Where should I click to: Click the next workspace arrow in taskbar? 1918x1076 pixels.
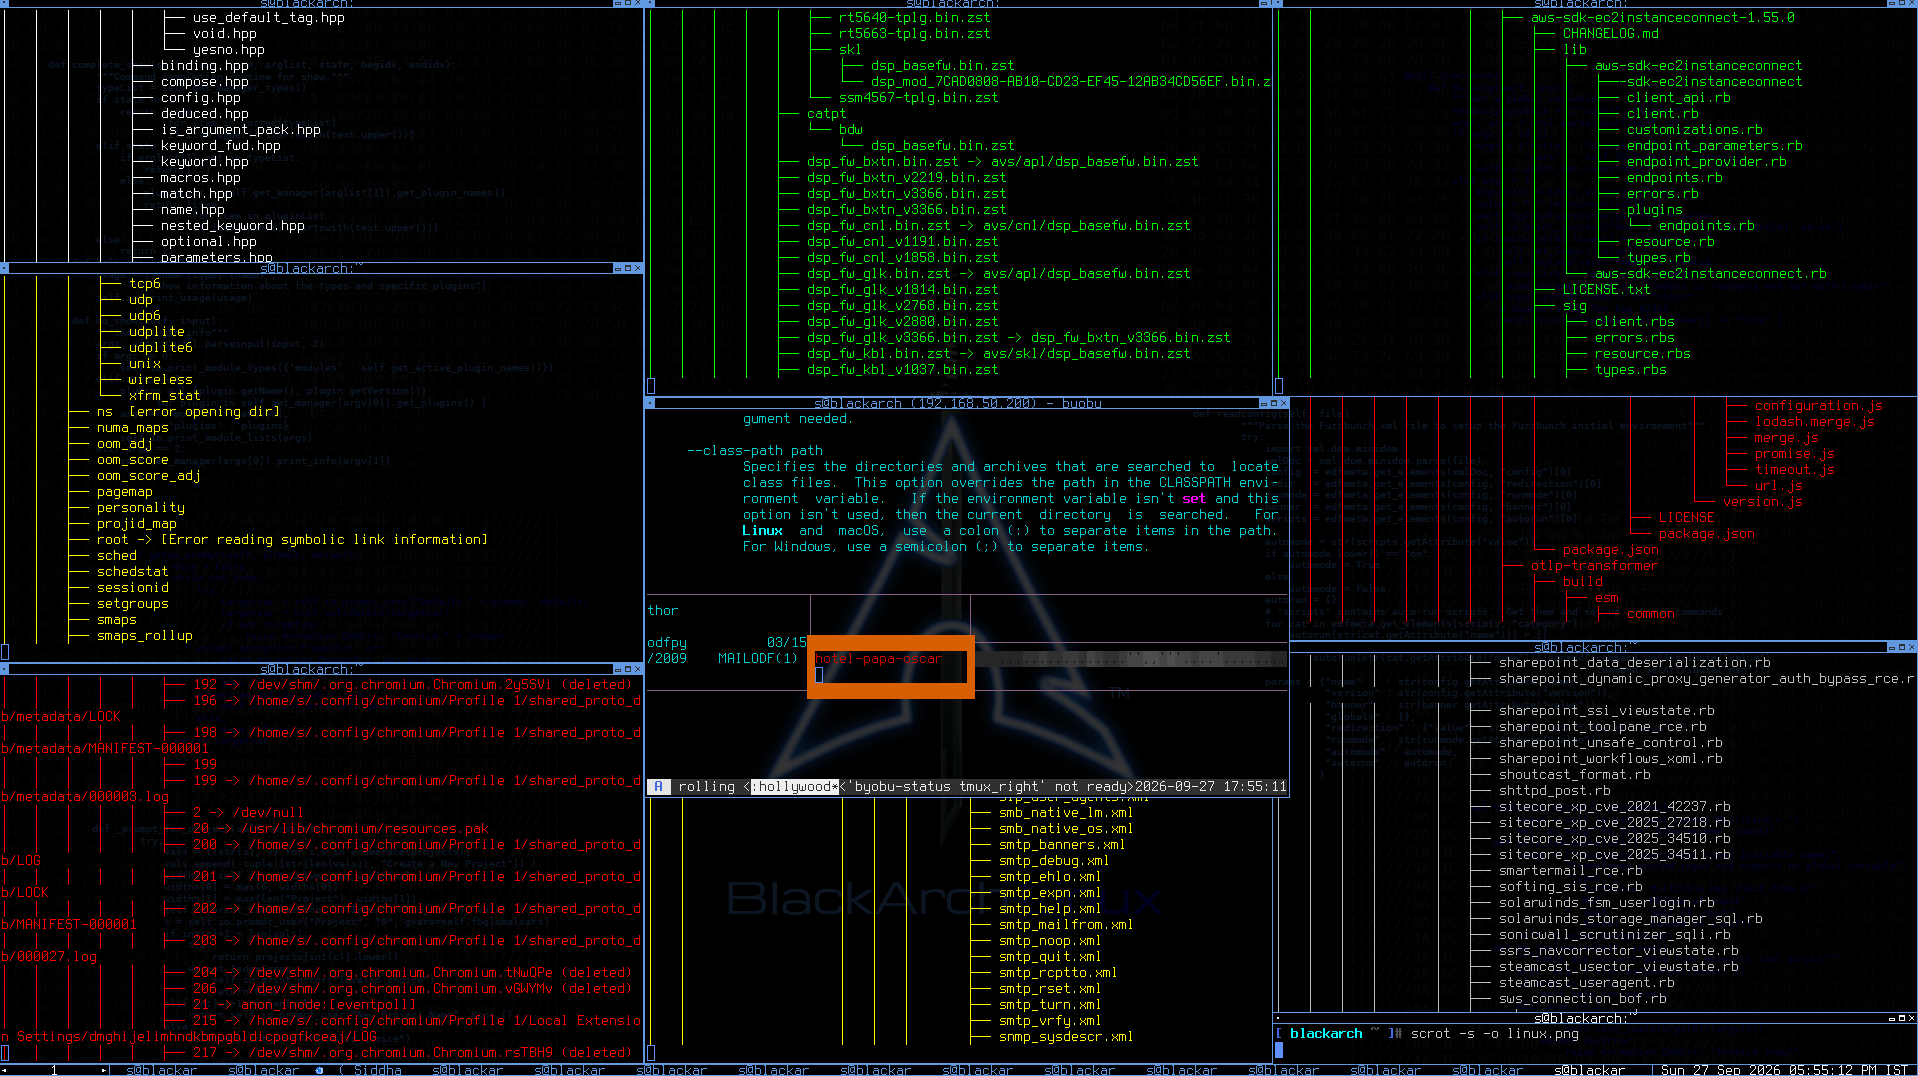pyautogui.click(x=103, y=1070)
